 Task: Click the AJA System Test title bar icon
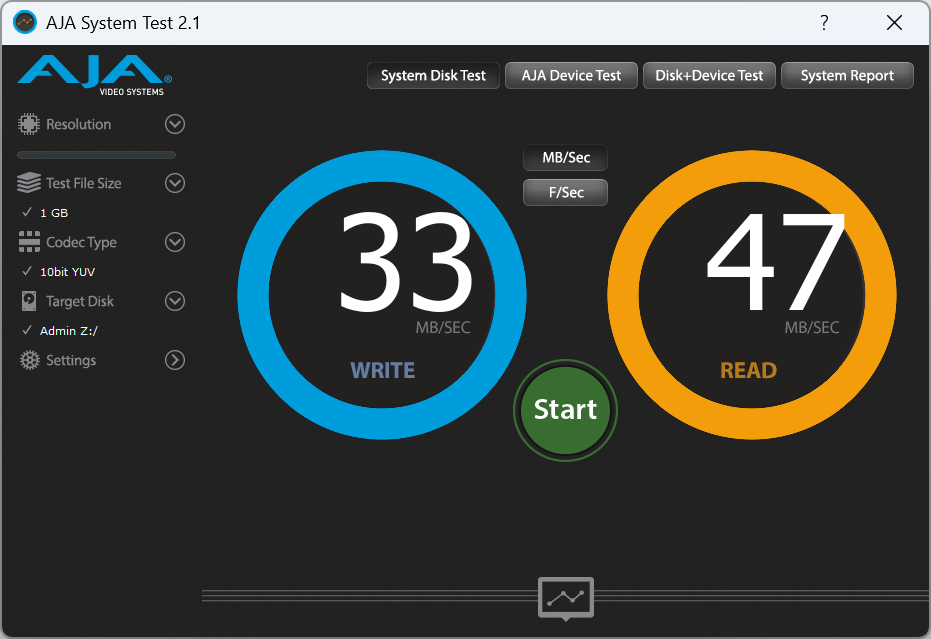(x=25, y=23)
